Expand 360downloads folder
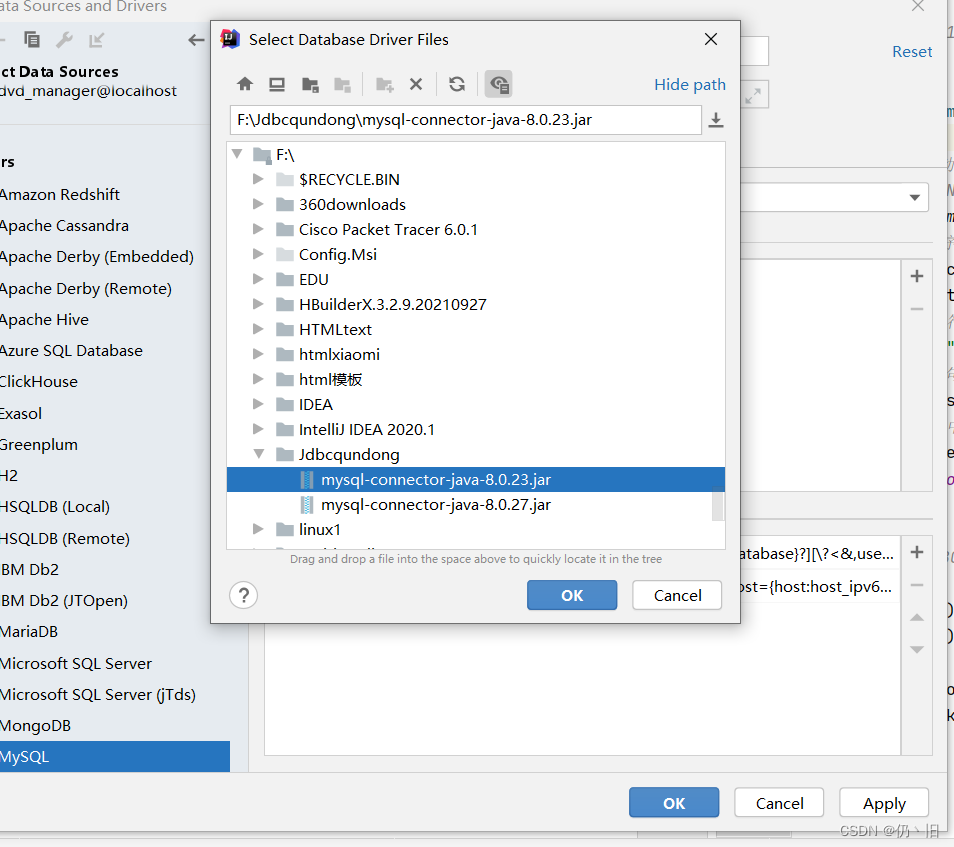 pos(258,204)
